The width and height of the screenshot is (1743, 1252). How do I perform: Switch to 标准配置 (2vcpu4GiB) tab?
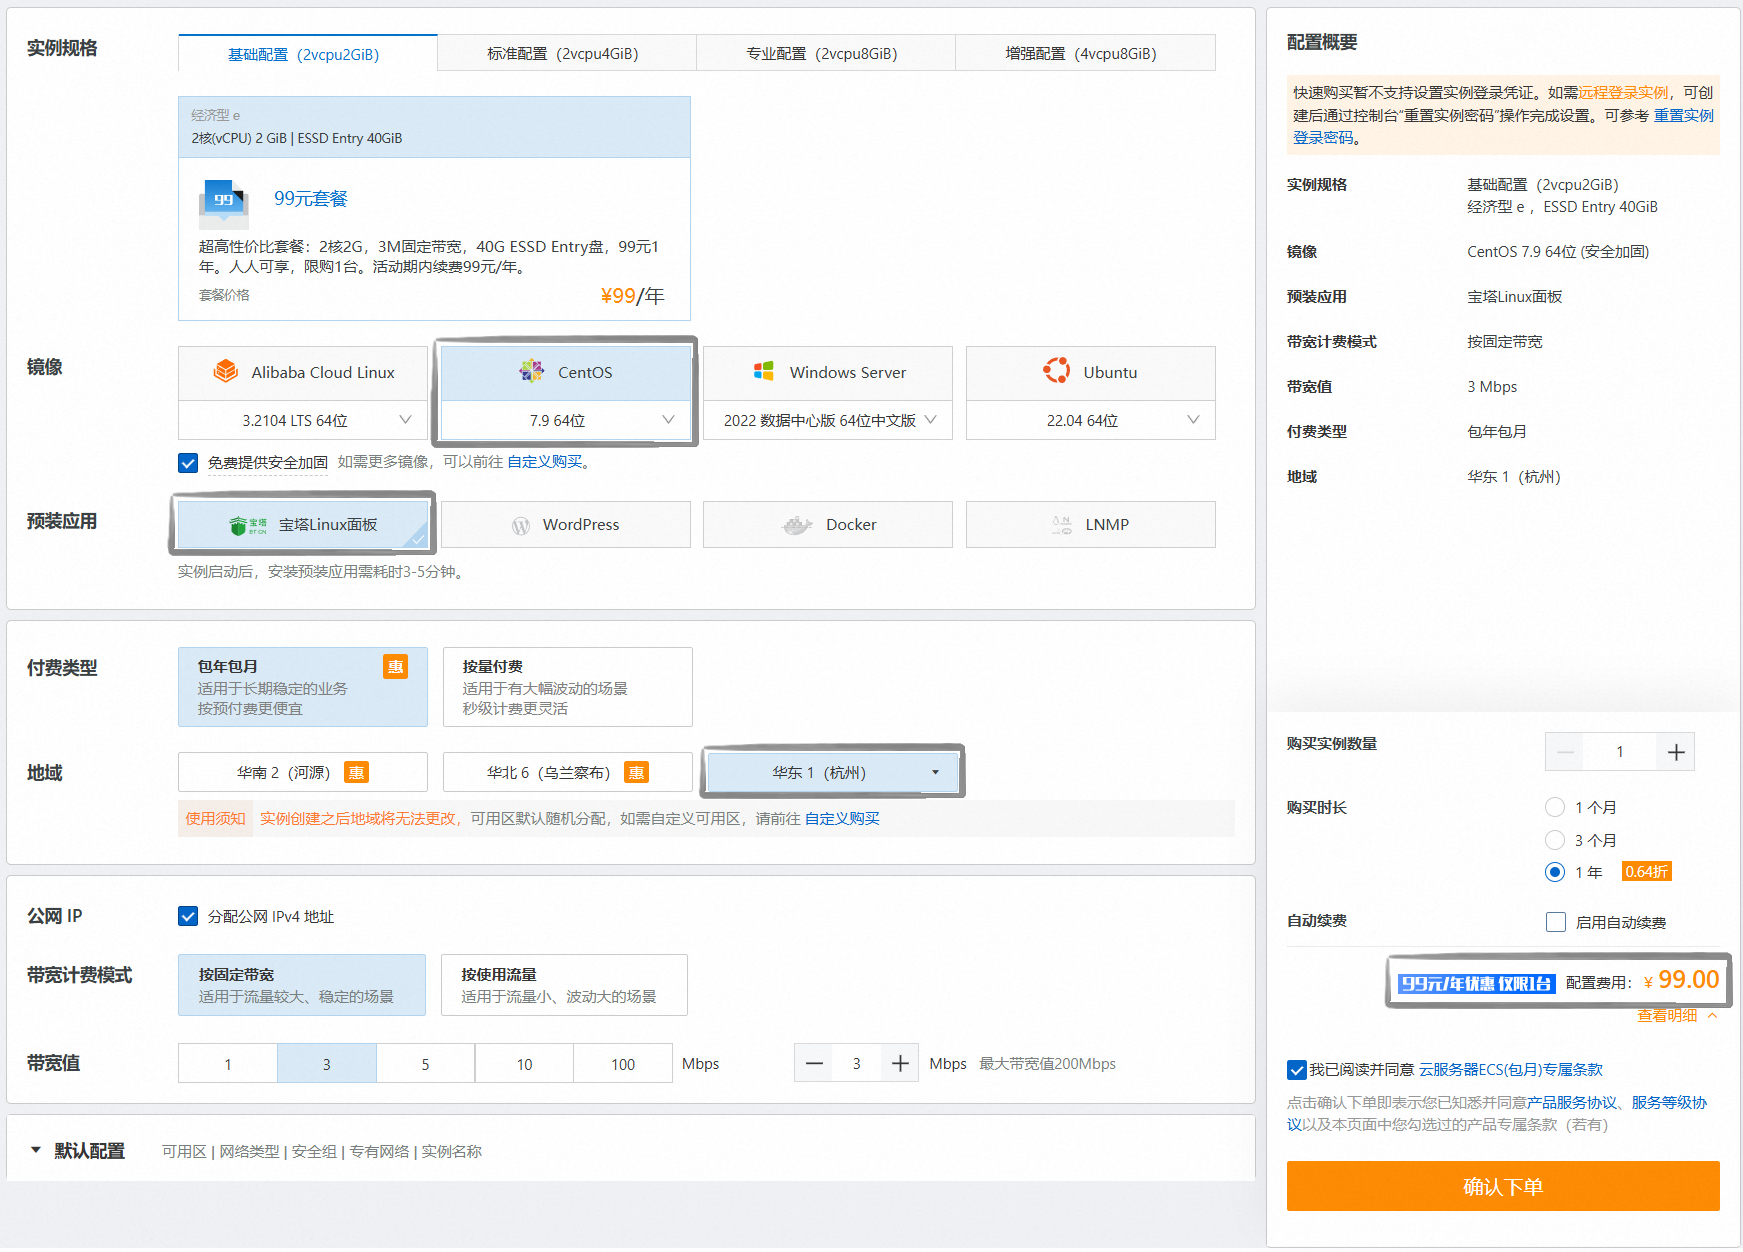tap(567, 53)
